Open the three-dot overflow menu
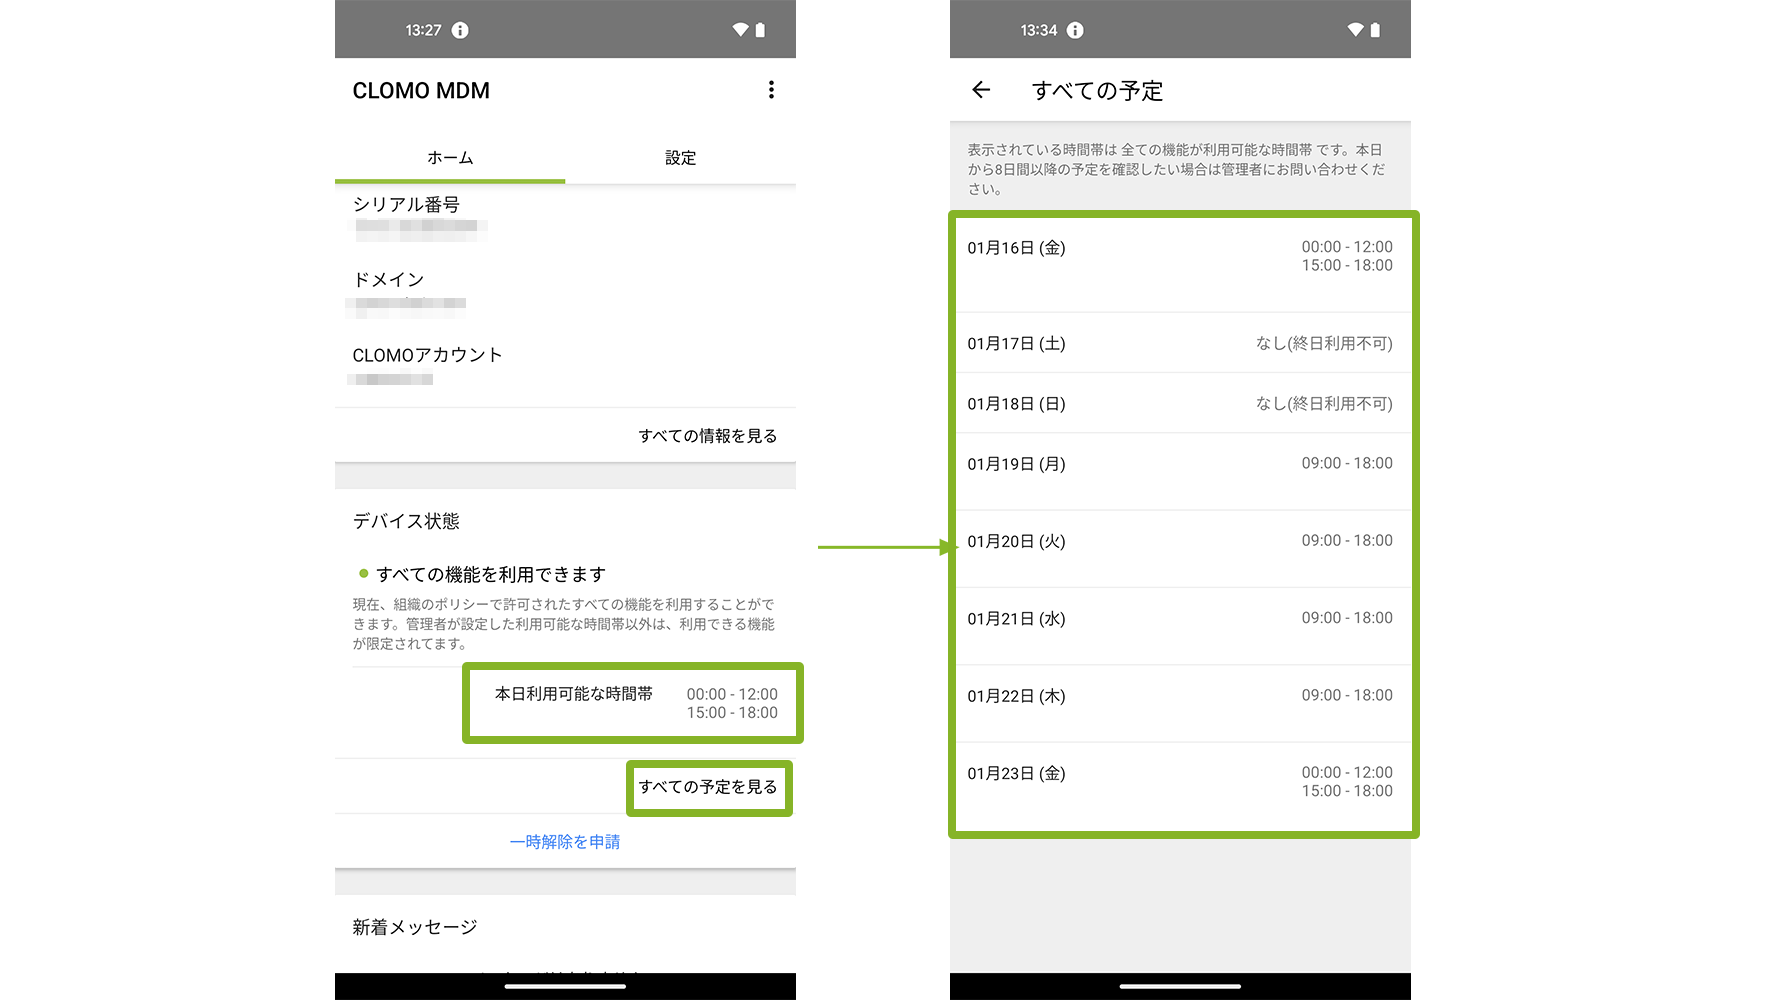The height and width of the screenshot is (1000, 1778). (x=771, y=90)
